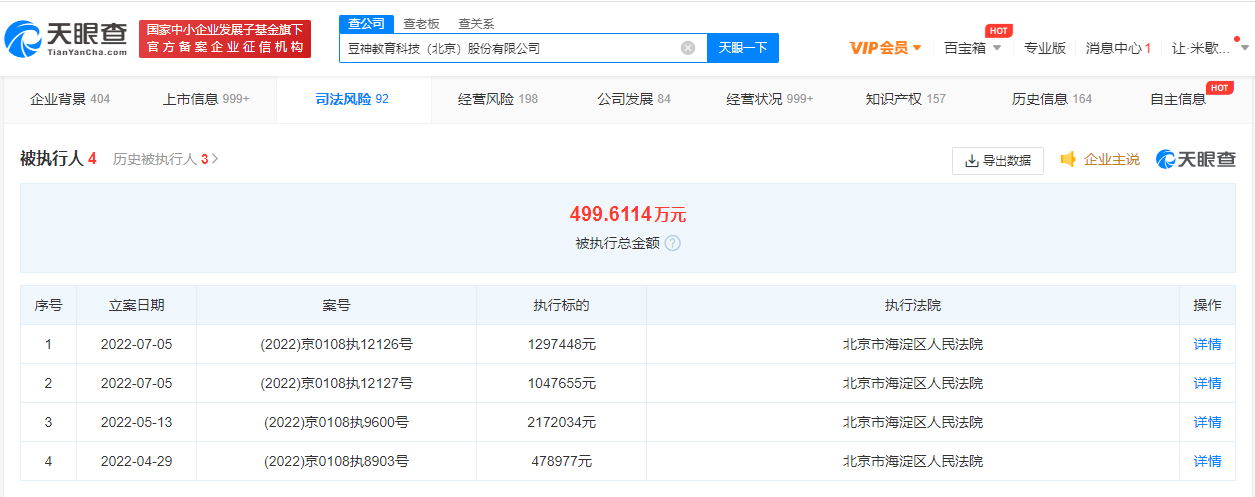This screenshot has height=497, width=1255.
Task: Open the 经营风险 198 tab
Action: [498, 99]
